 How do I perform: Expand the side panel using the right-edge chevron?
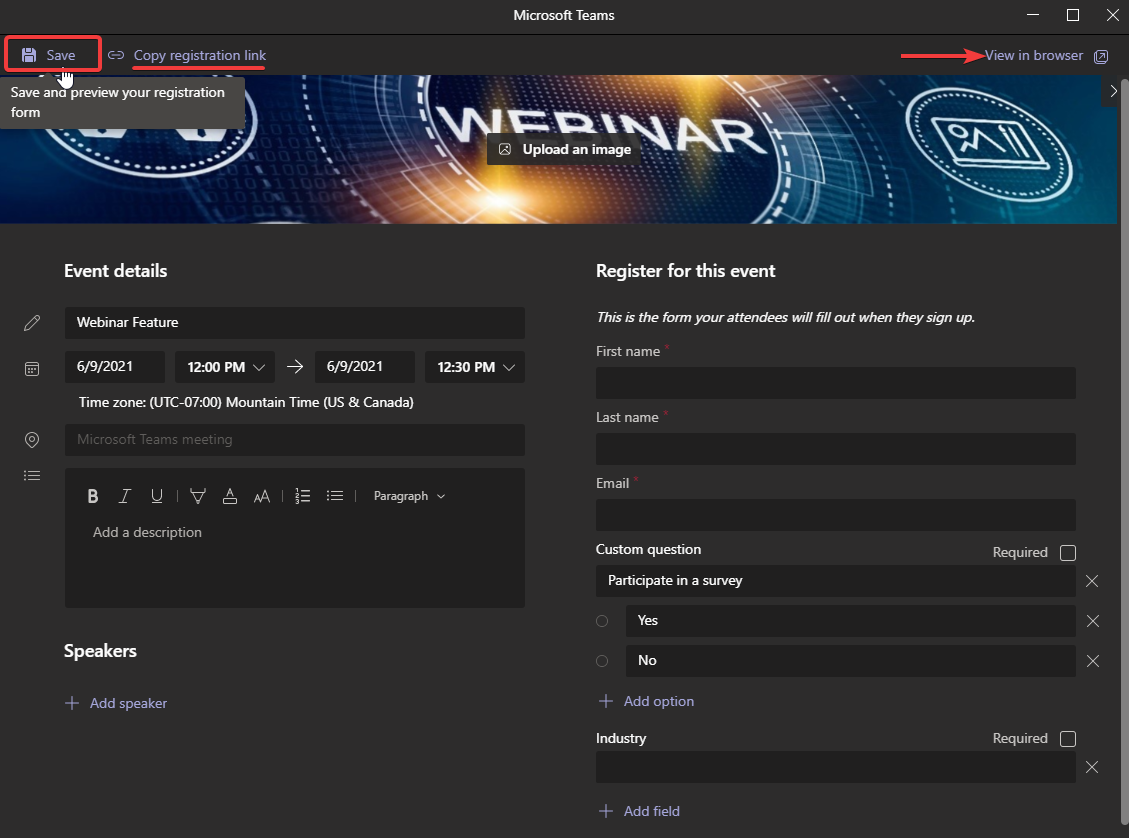pos(1113,91)
